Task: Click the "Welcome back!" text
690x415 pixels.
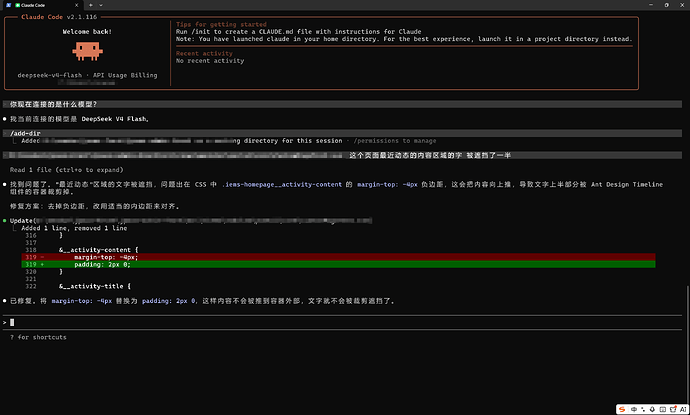Action: [87, 32]
